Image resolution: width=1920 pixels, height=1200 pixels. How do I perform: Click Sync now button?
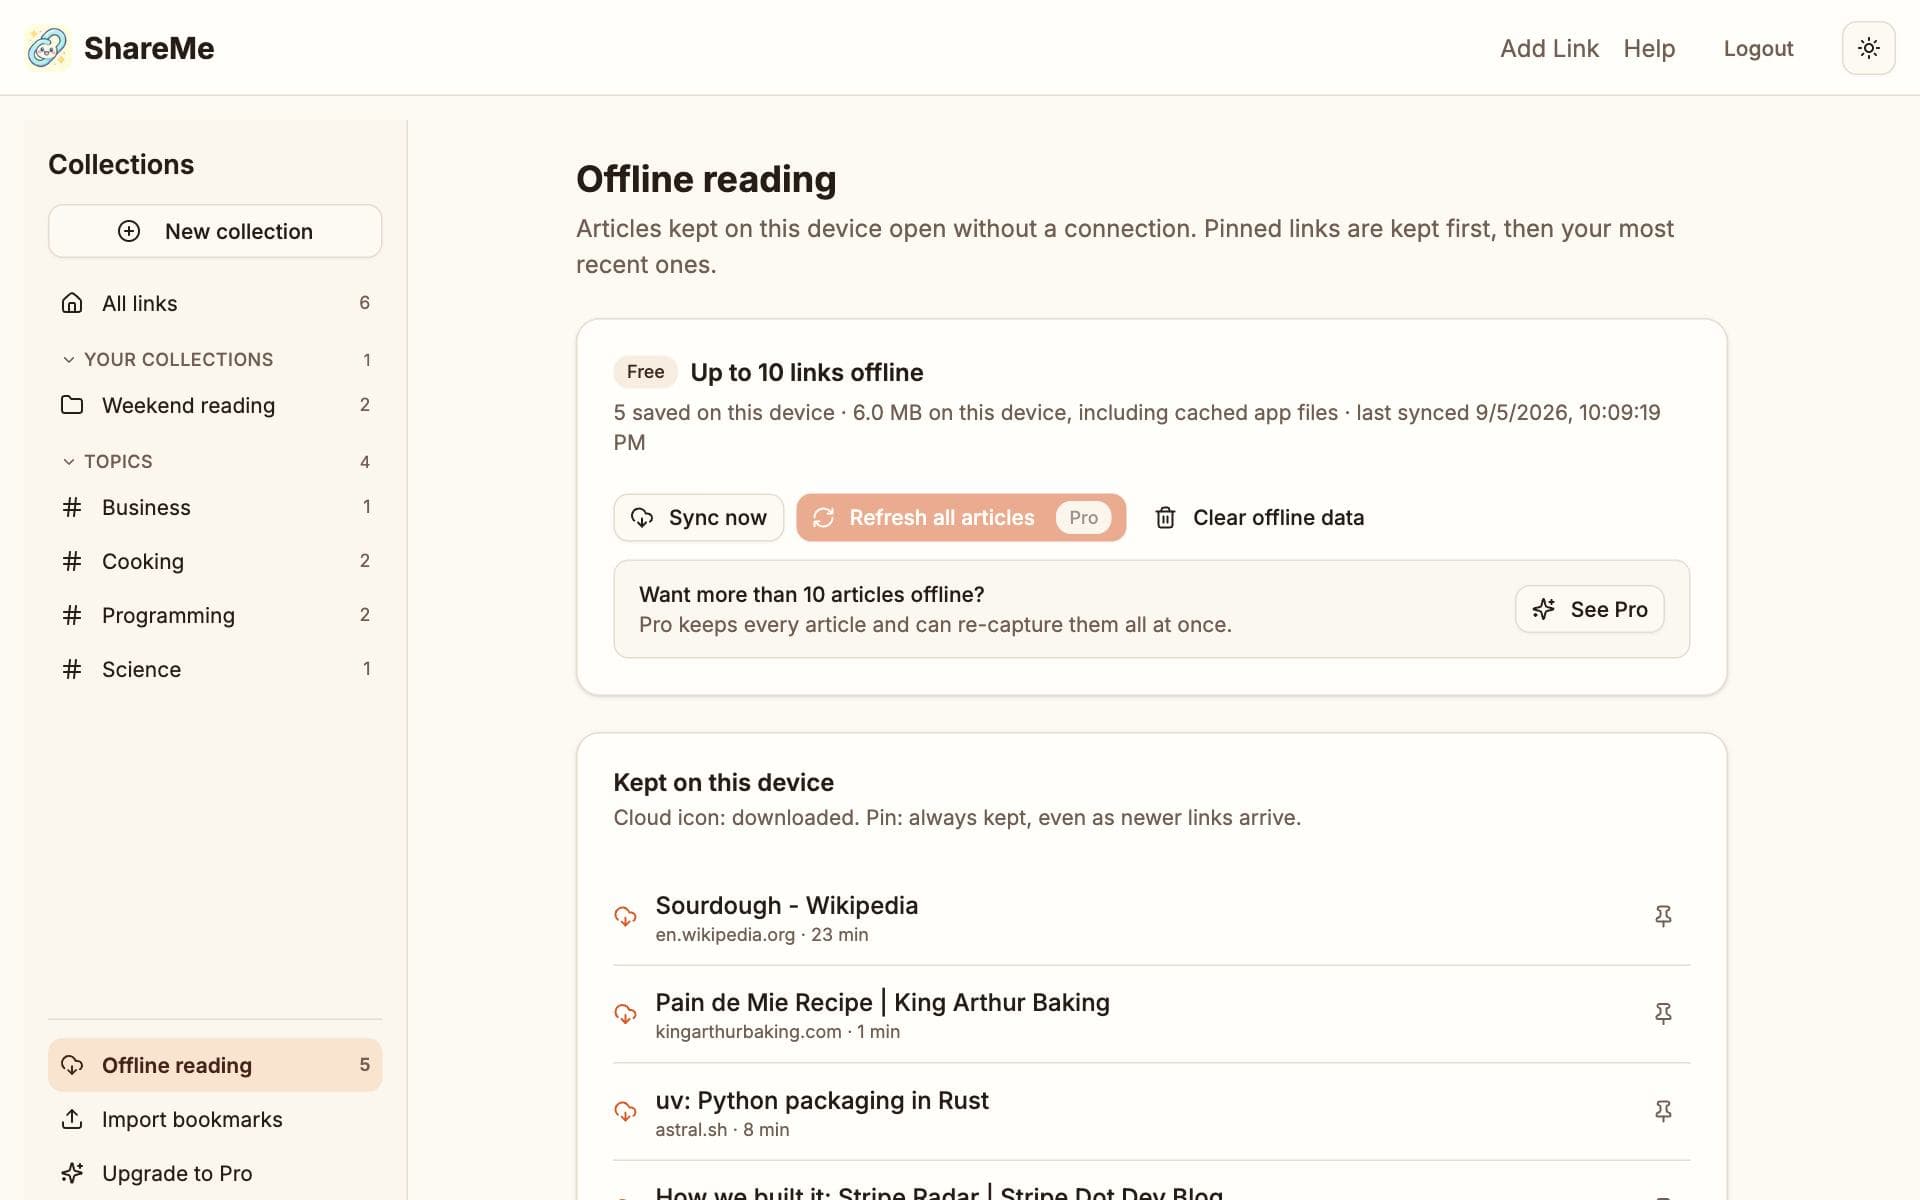(x=698, y=517)
